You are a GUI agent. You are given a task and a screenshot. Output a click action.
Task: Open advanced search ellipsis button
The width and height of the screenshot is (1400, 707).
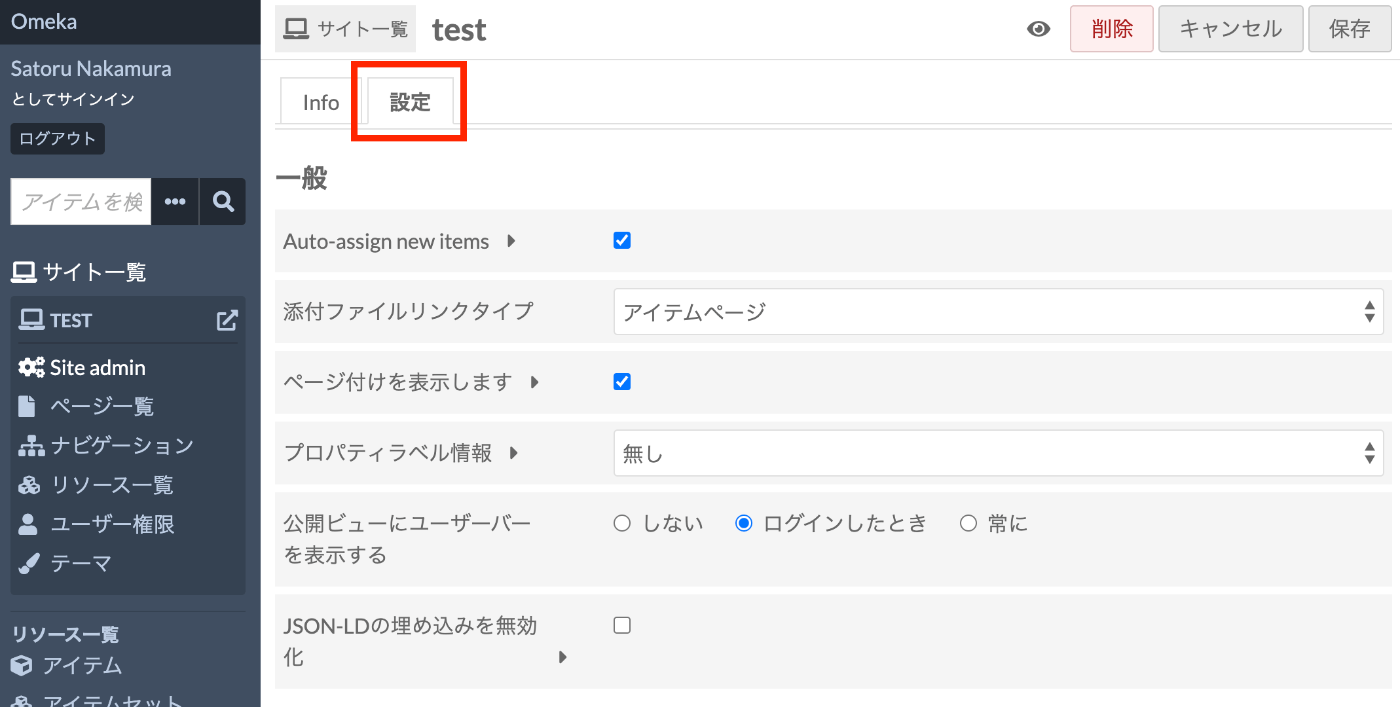(175, 202)
